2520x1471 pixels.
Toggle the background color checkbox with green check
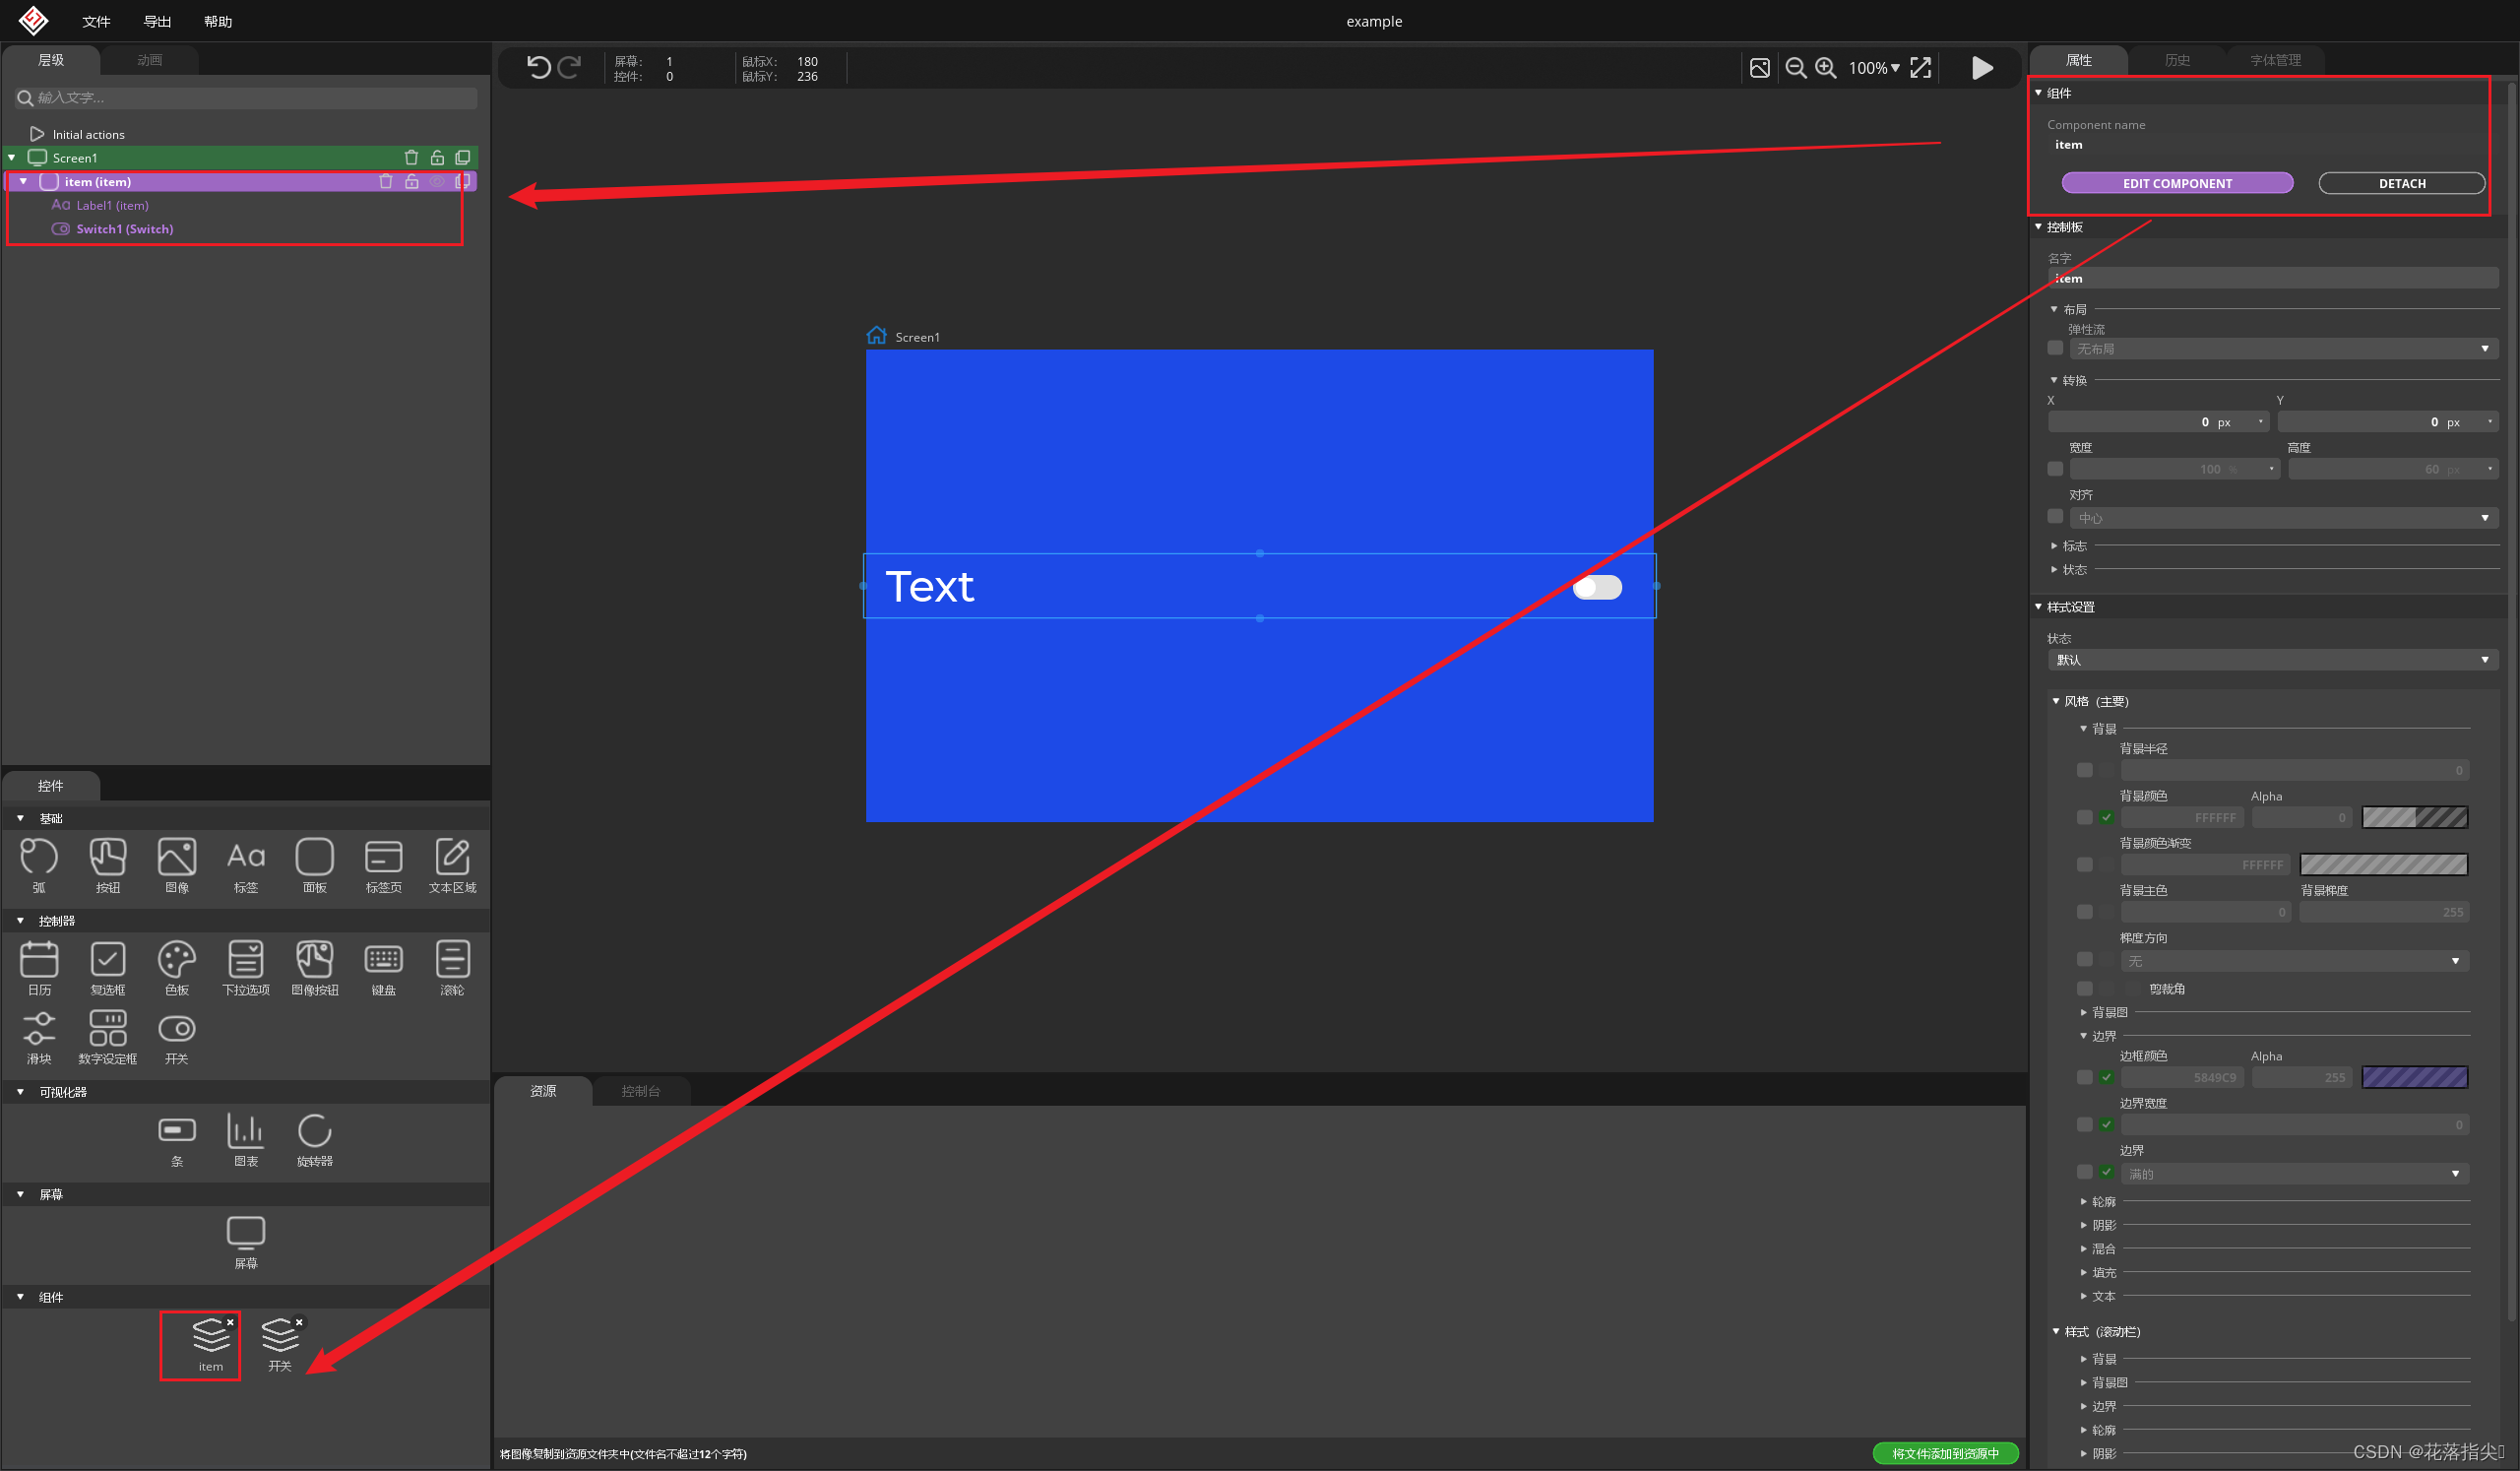(2106, 818)
